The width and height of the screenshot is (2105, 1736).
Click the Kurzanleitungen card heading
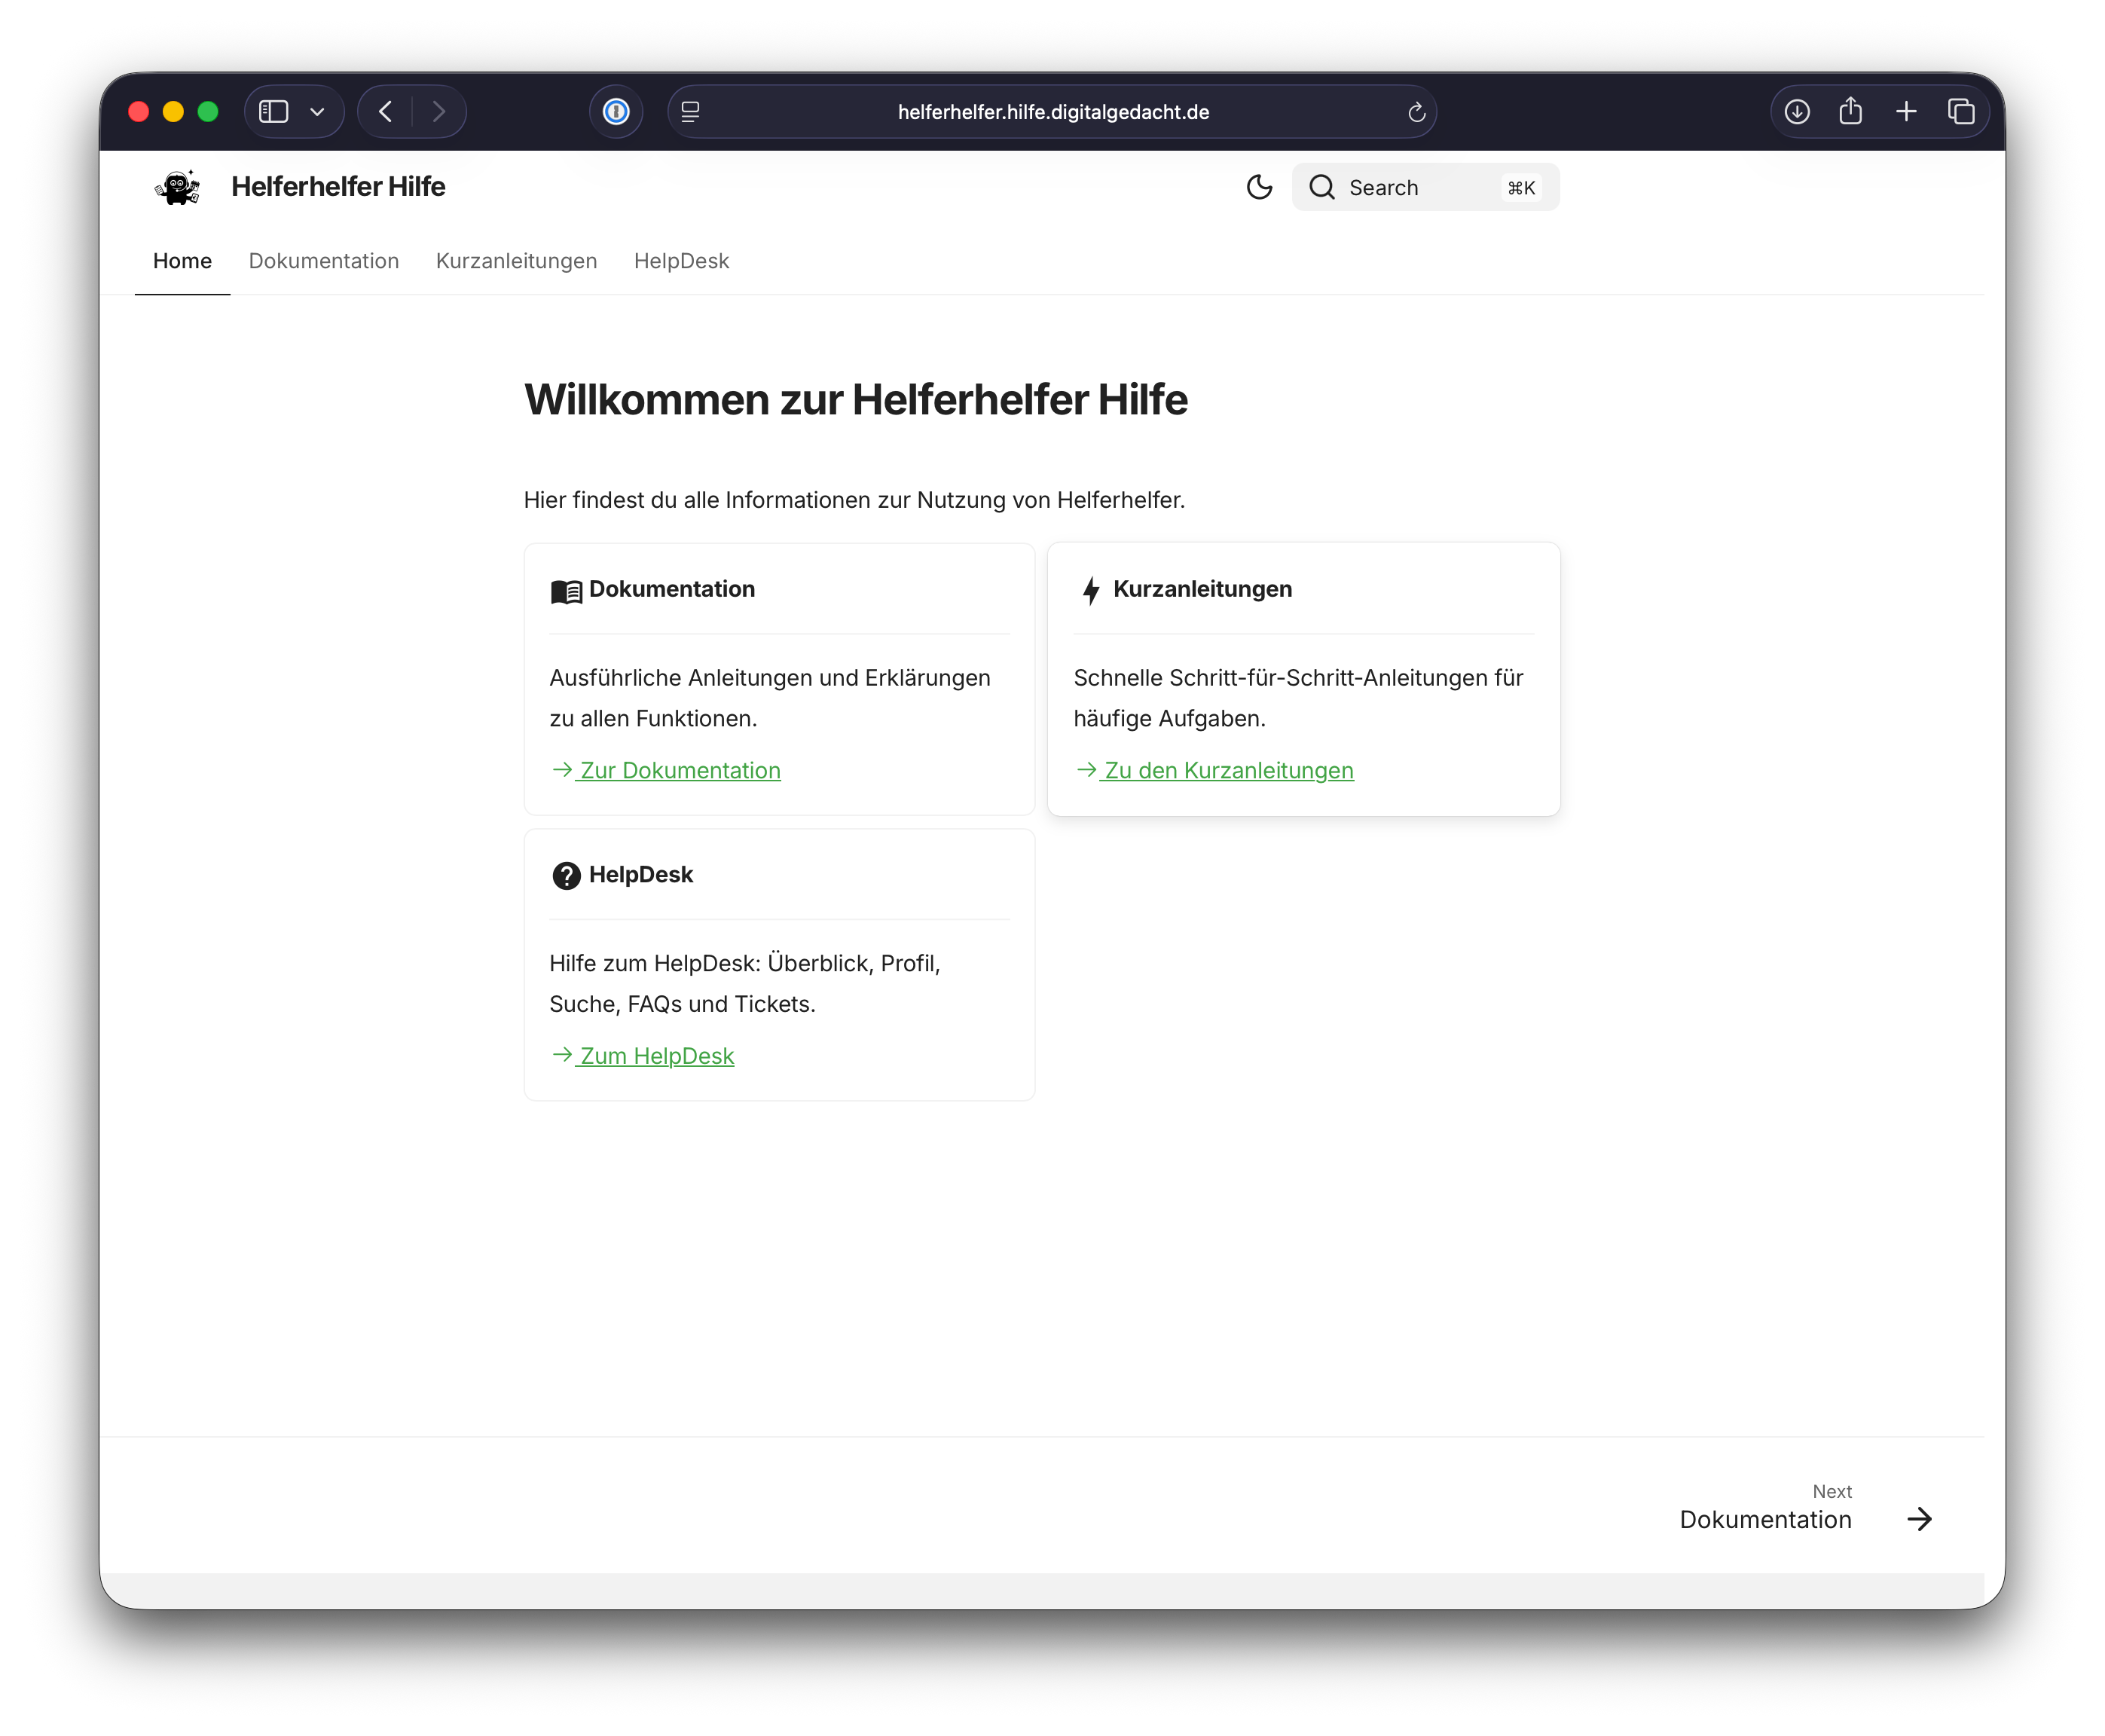(1202, 589)
